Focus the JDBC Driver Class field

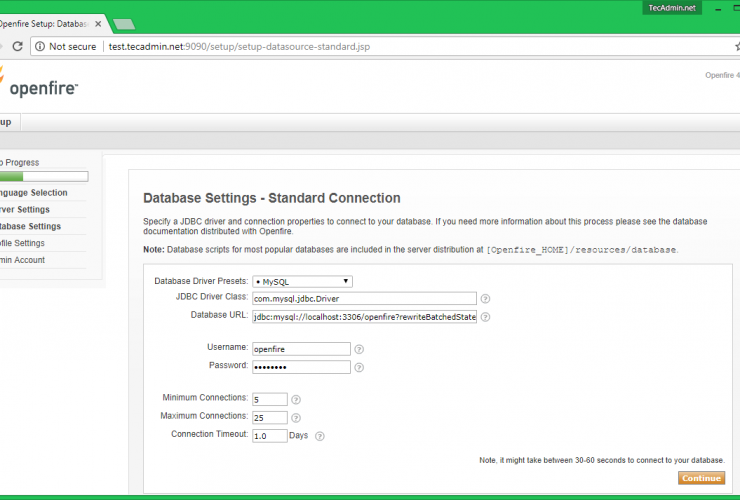[x=364, y=298]
